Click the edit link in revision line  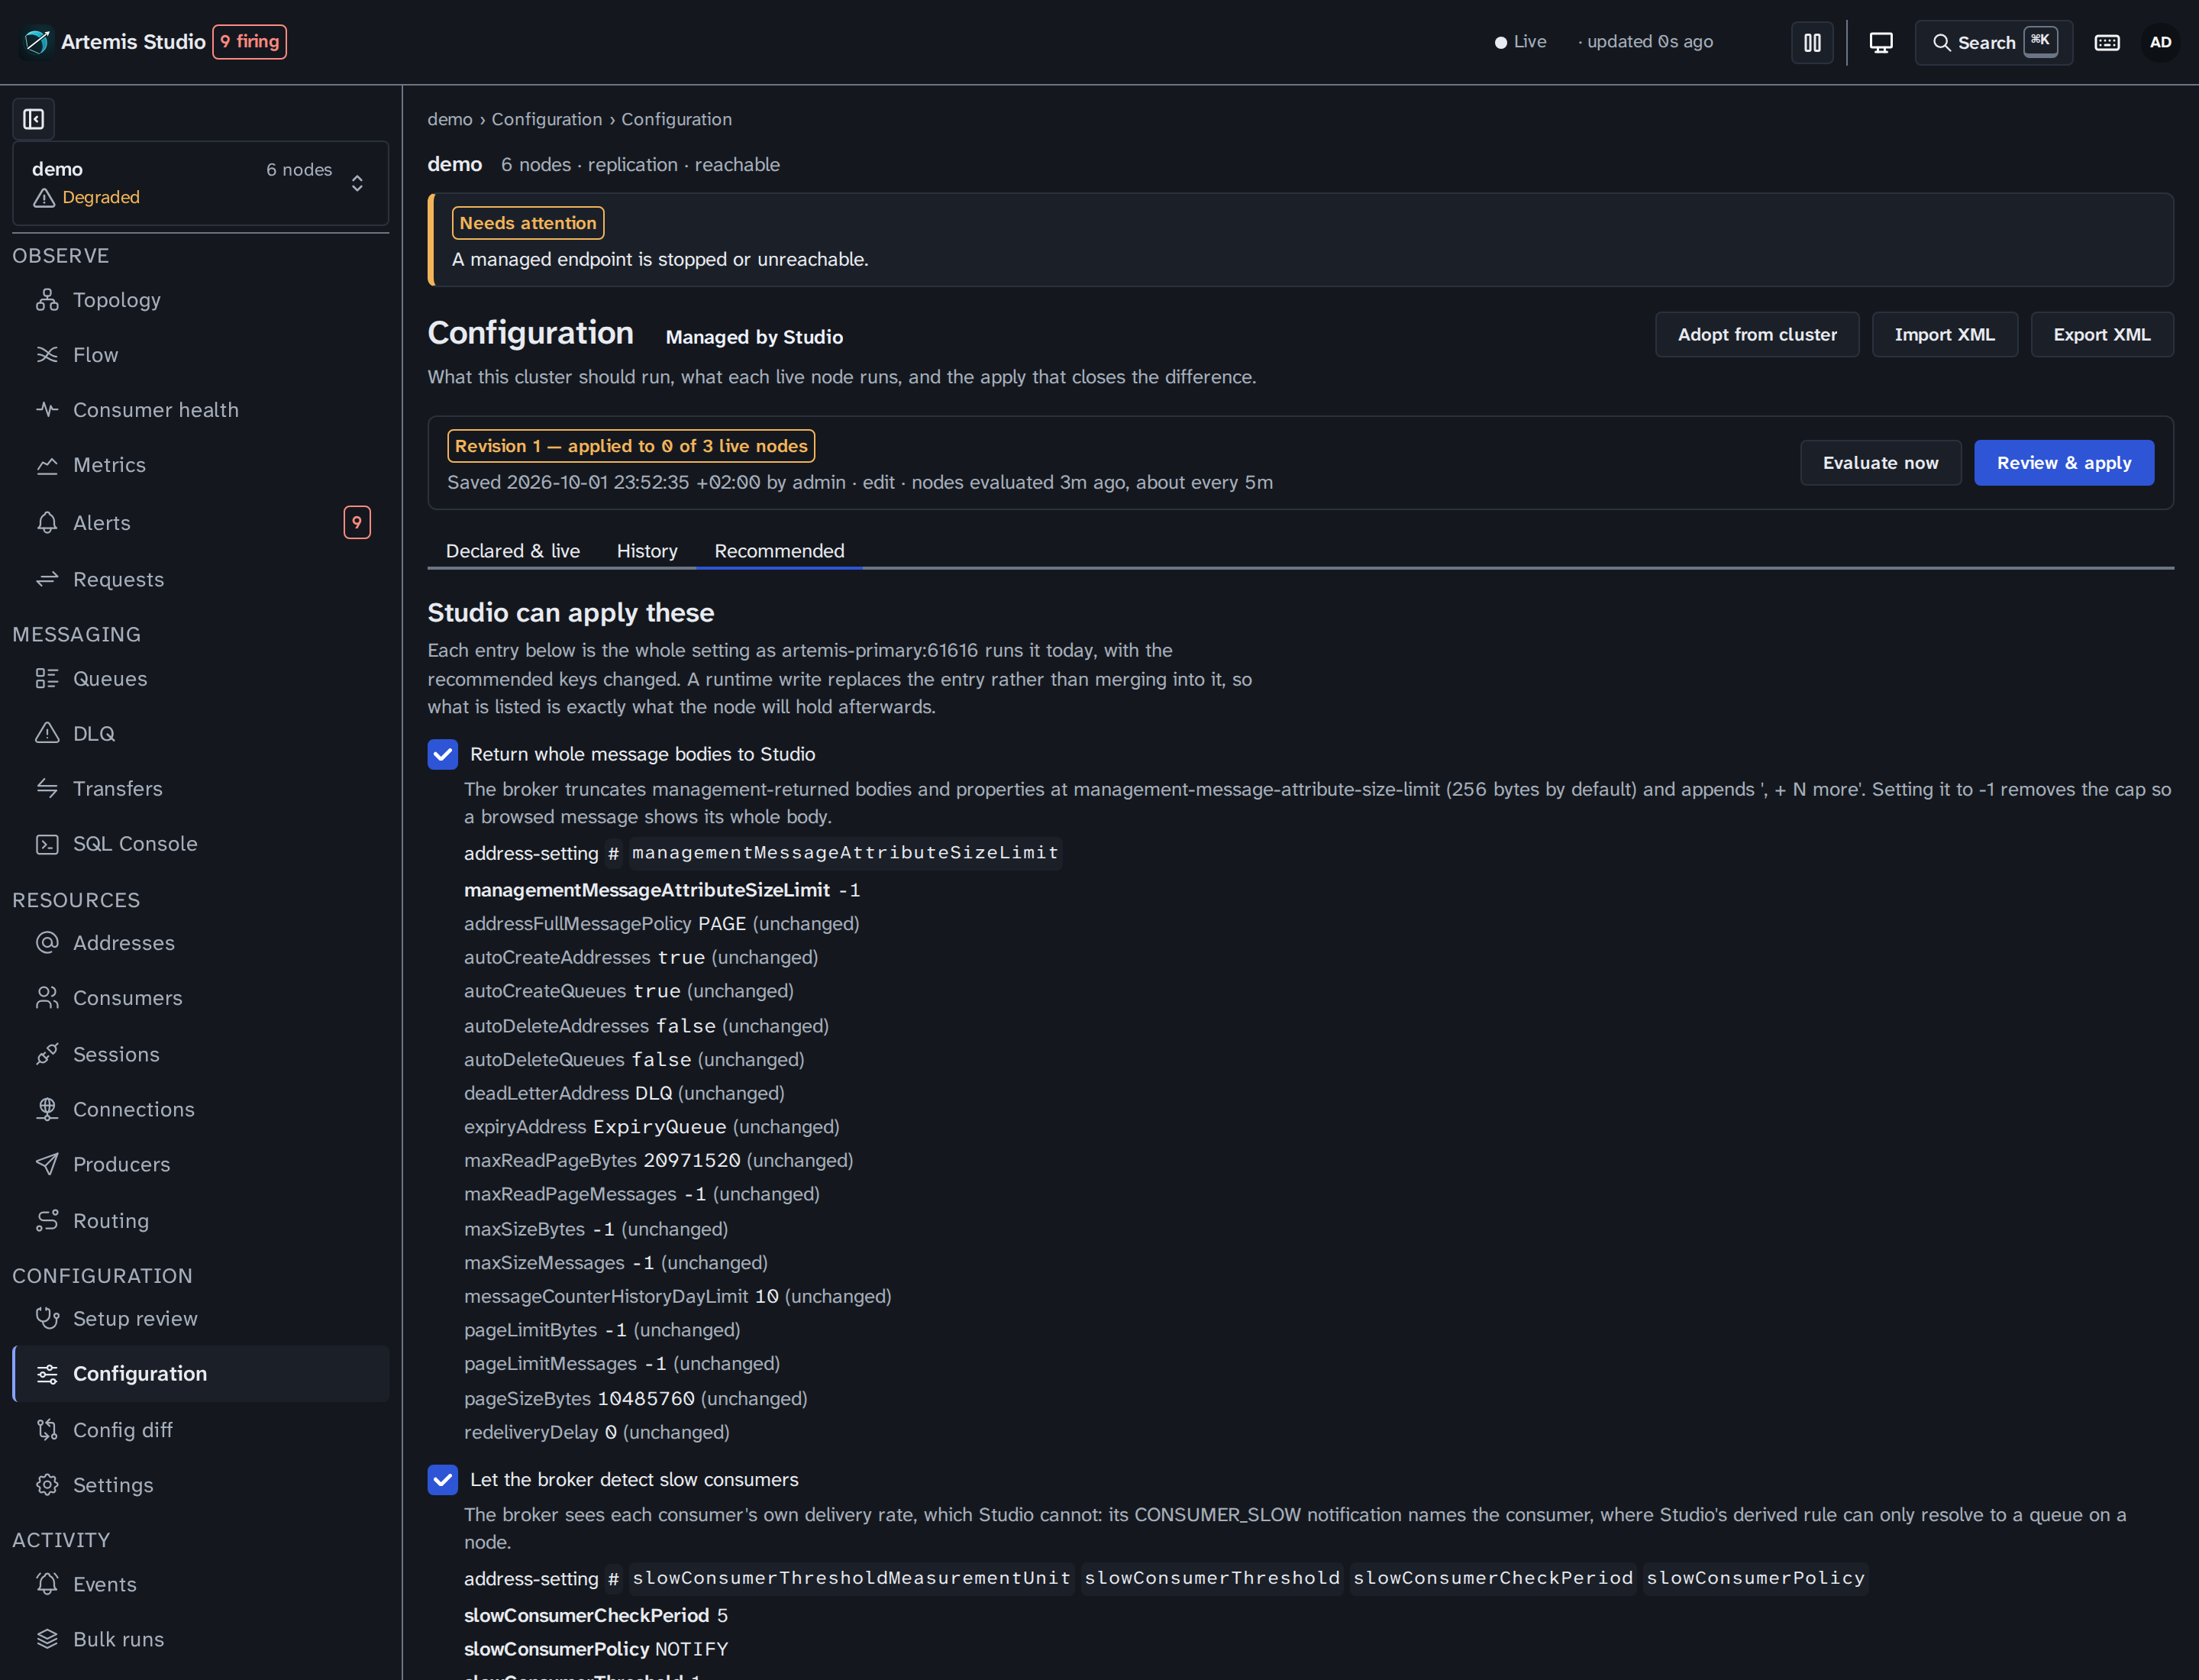tap(878, 483)
